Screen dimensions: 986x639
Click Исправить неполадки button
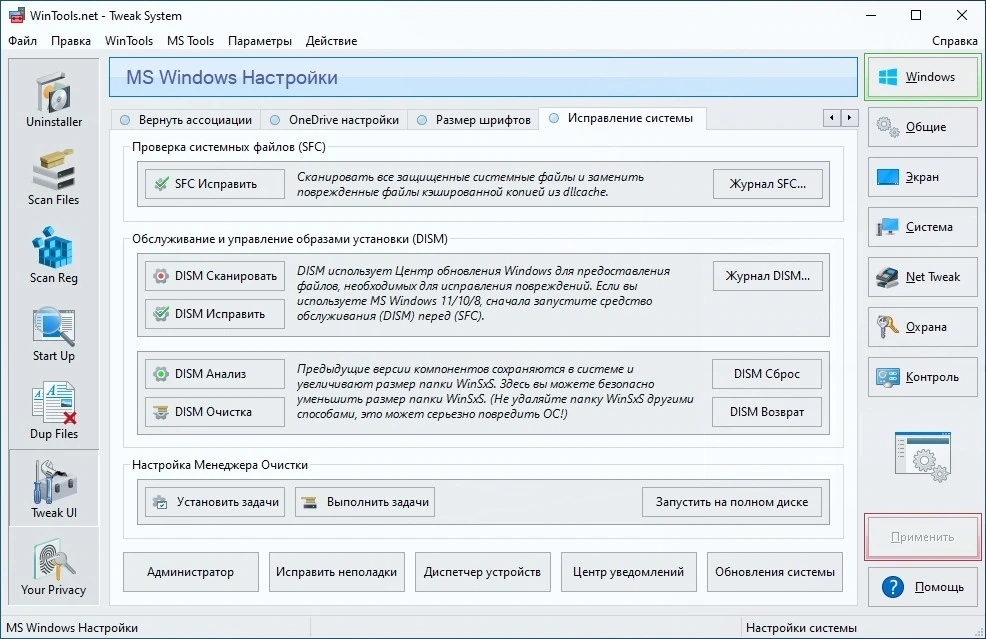[336, 572]
